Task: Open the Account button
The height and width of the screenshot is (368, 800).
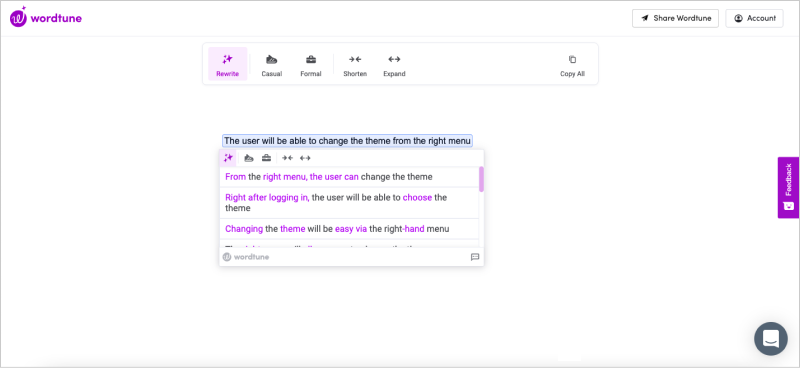Action: [754, 18]
